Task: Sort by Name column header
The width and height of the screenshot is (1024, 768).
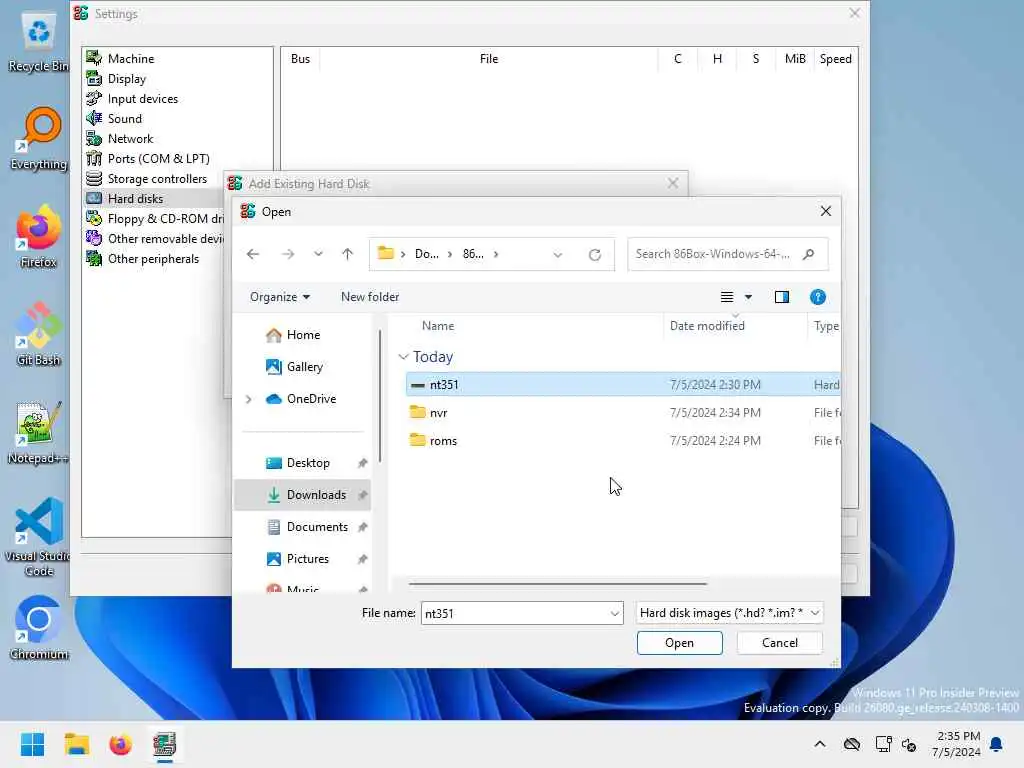Action: 438,326
